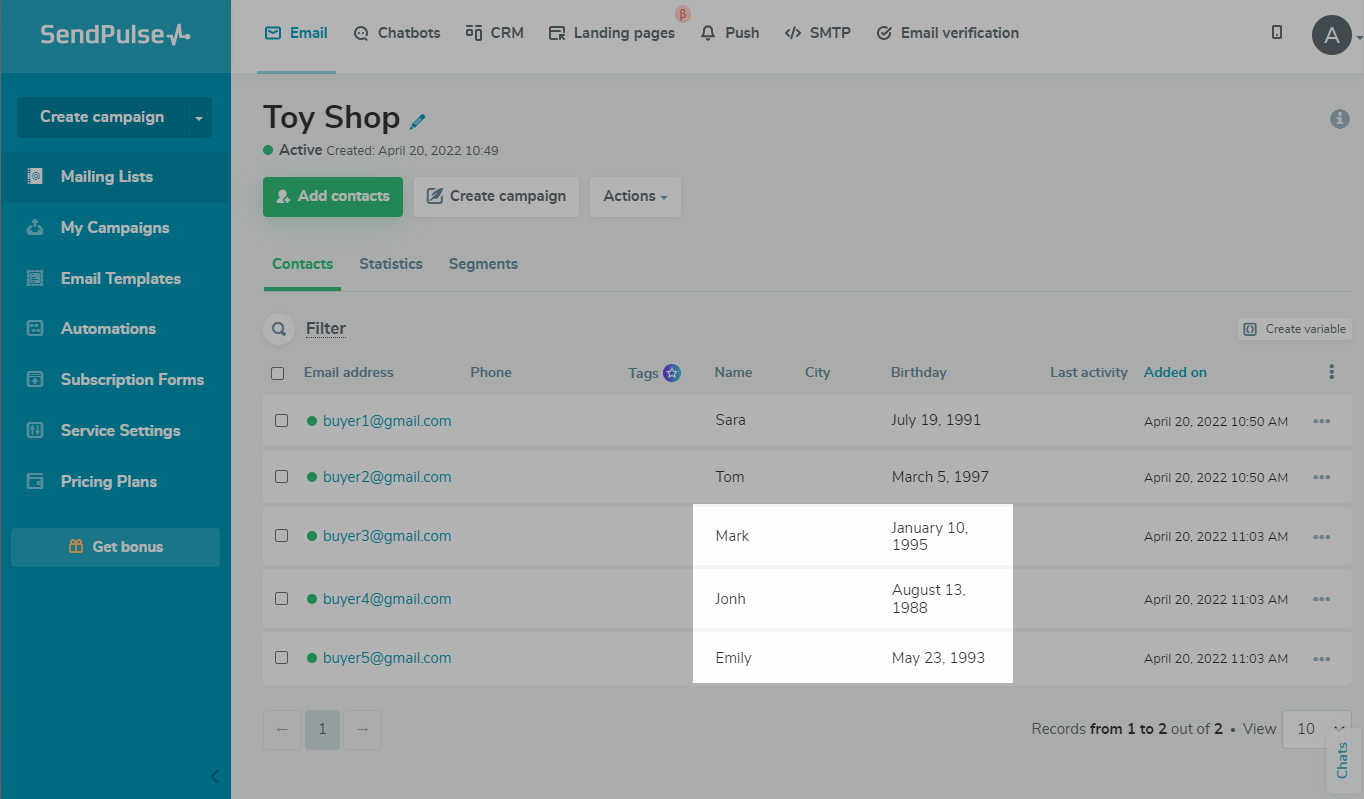Viewport: 1364px width, 799px height.
Task: Go to the previous page arrow
Action: 282,730
